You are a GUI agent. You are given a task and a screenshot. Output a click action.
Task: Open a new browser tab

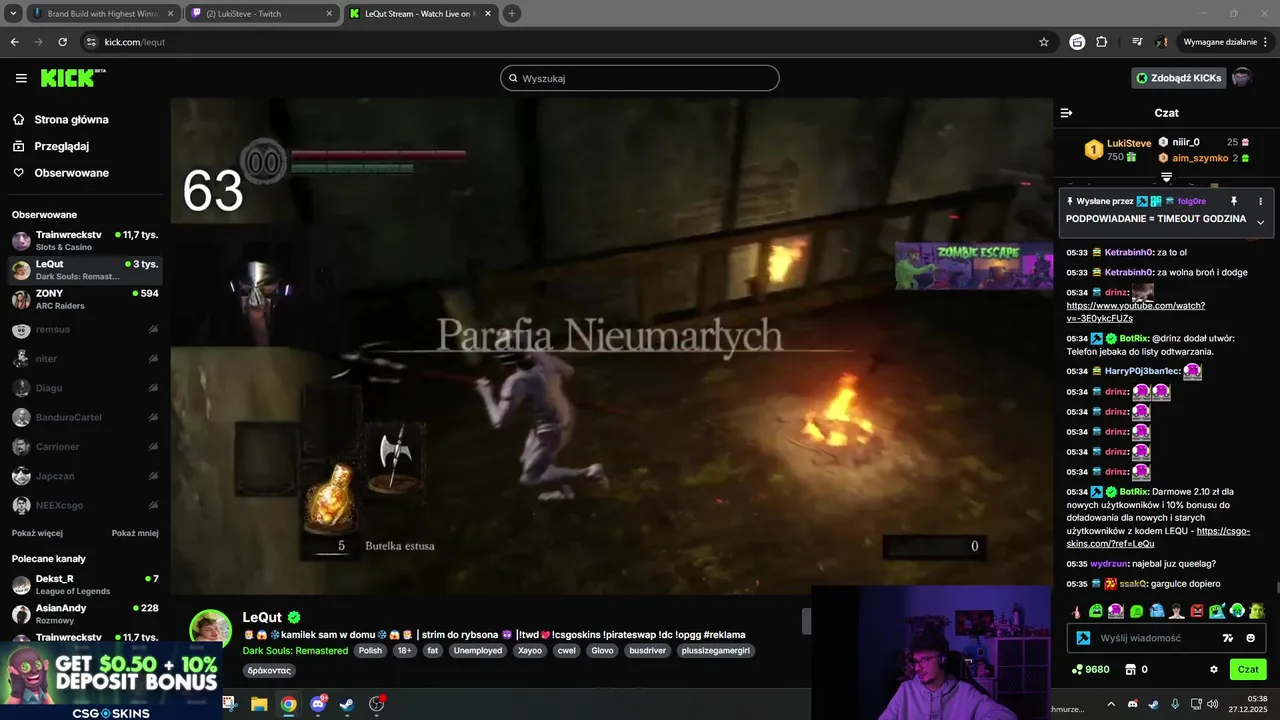coord(512,14)
